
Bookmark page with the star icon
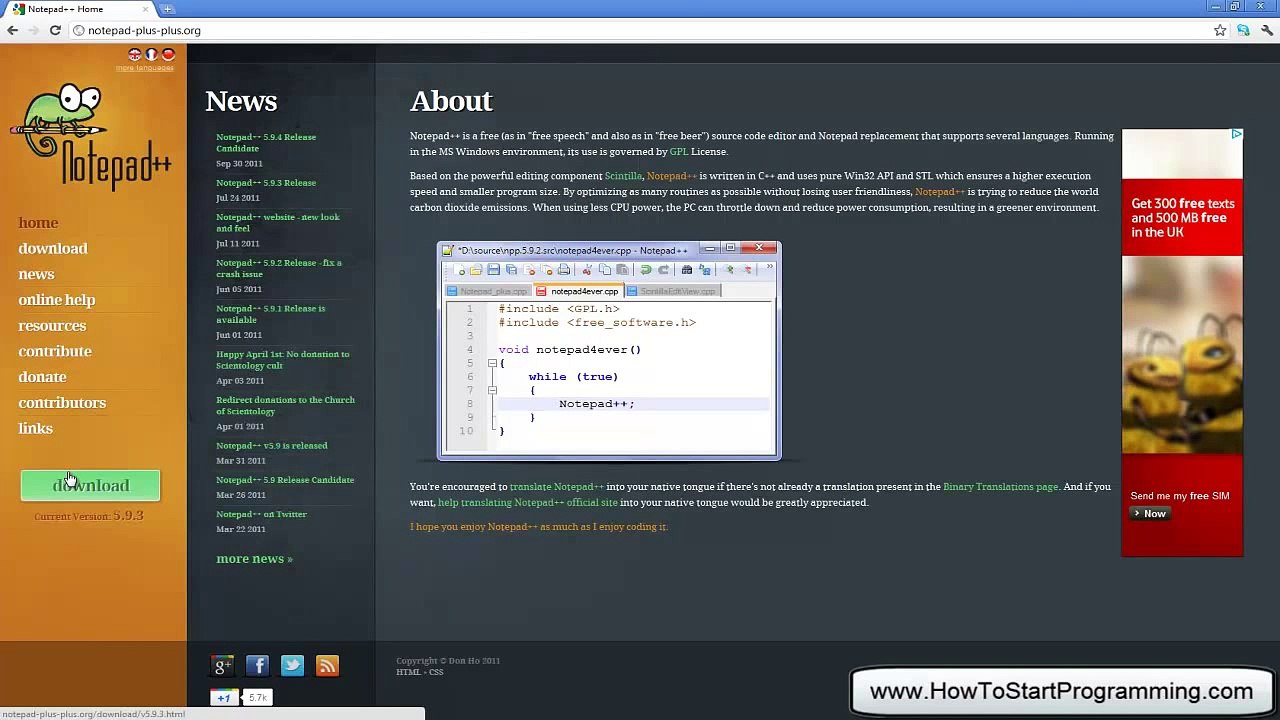[1220, 30]
